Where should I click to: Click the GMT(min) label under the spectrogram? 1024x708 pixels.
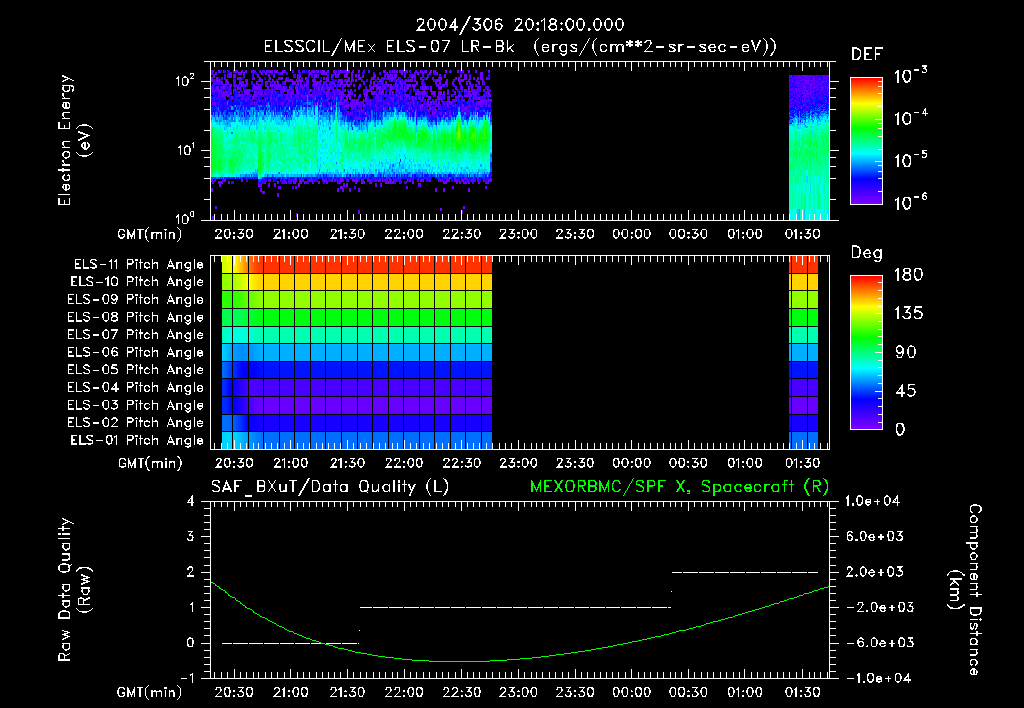pyautogui.click(x=150, y=234)
